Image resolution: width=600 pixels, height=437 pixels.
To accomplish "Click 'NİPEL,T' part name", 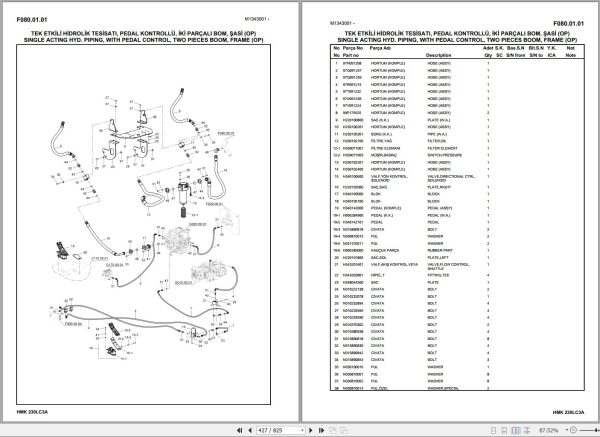I will [x=378, y=275].
